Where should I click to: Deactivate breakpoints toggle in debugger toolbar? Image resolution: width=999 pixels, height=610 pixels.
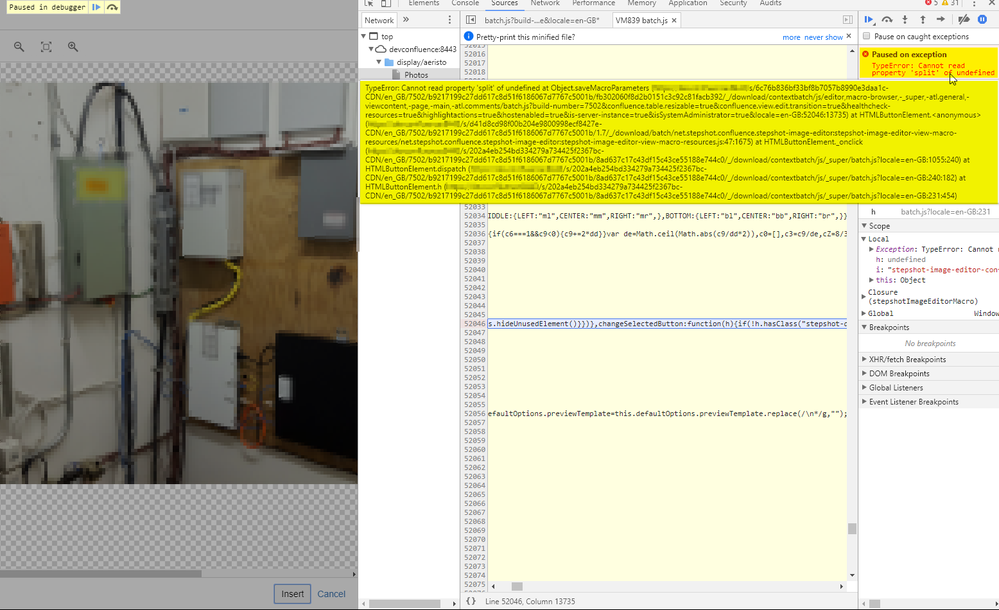[x=964, y=20]
